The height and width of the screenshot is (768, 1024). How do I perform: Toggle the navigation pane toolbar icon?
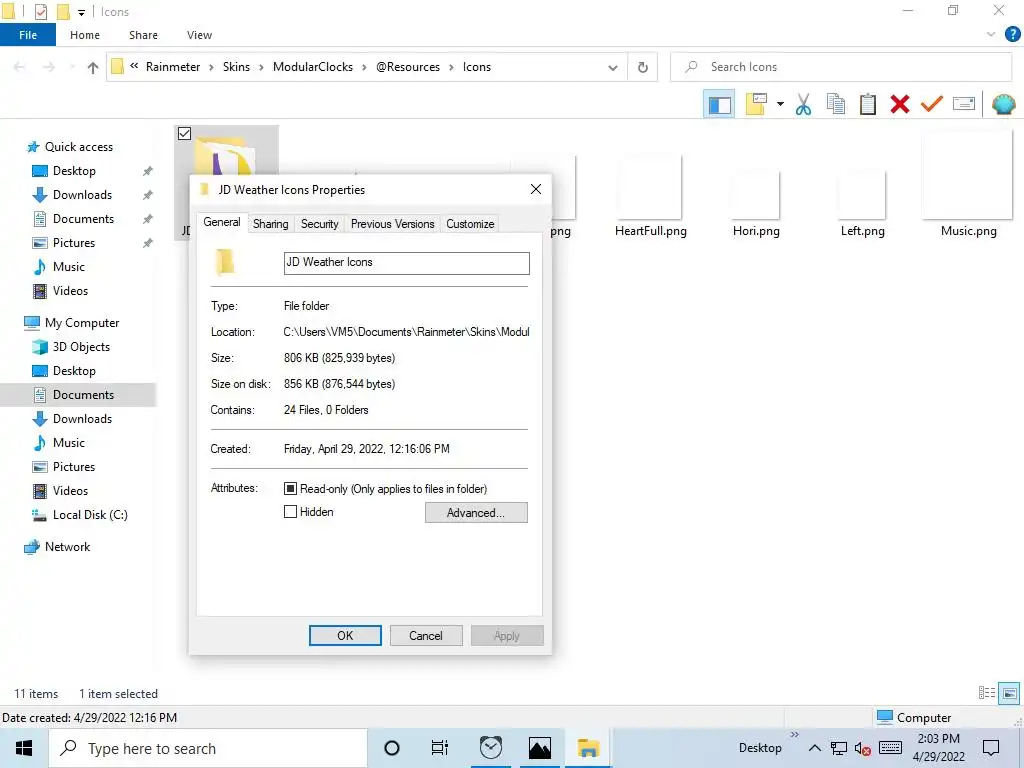coord(720,104)
